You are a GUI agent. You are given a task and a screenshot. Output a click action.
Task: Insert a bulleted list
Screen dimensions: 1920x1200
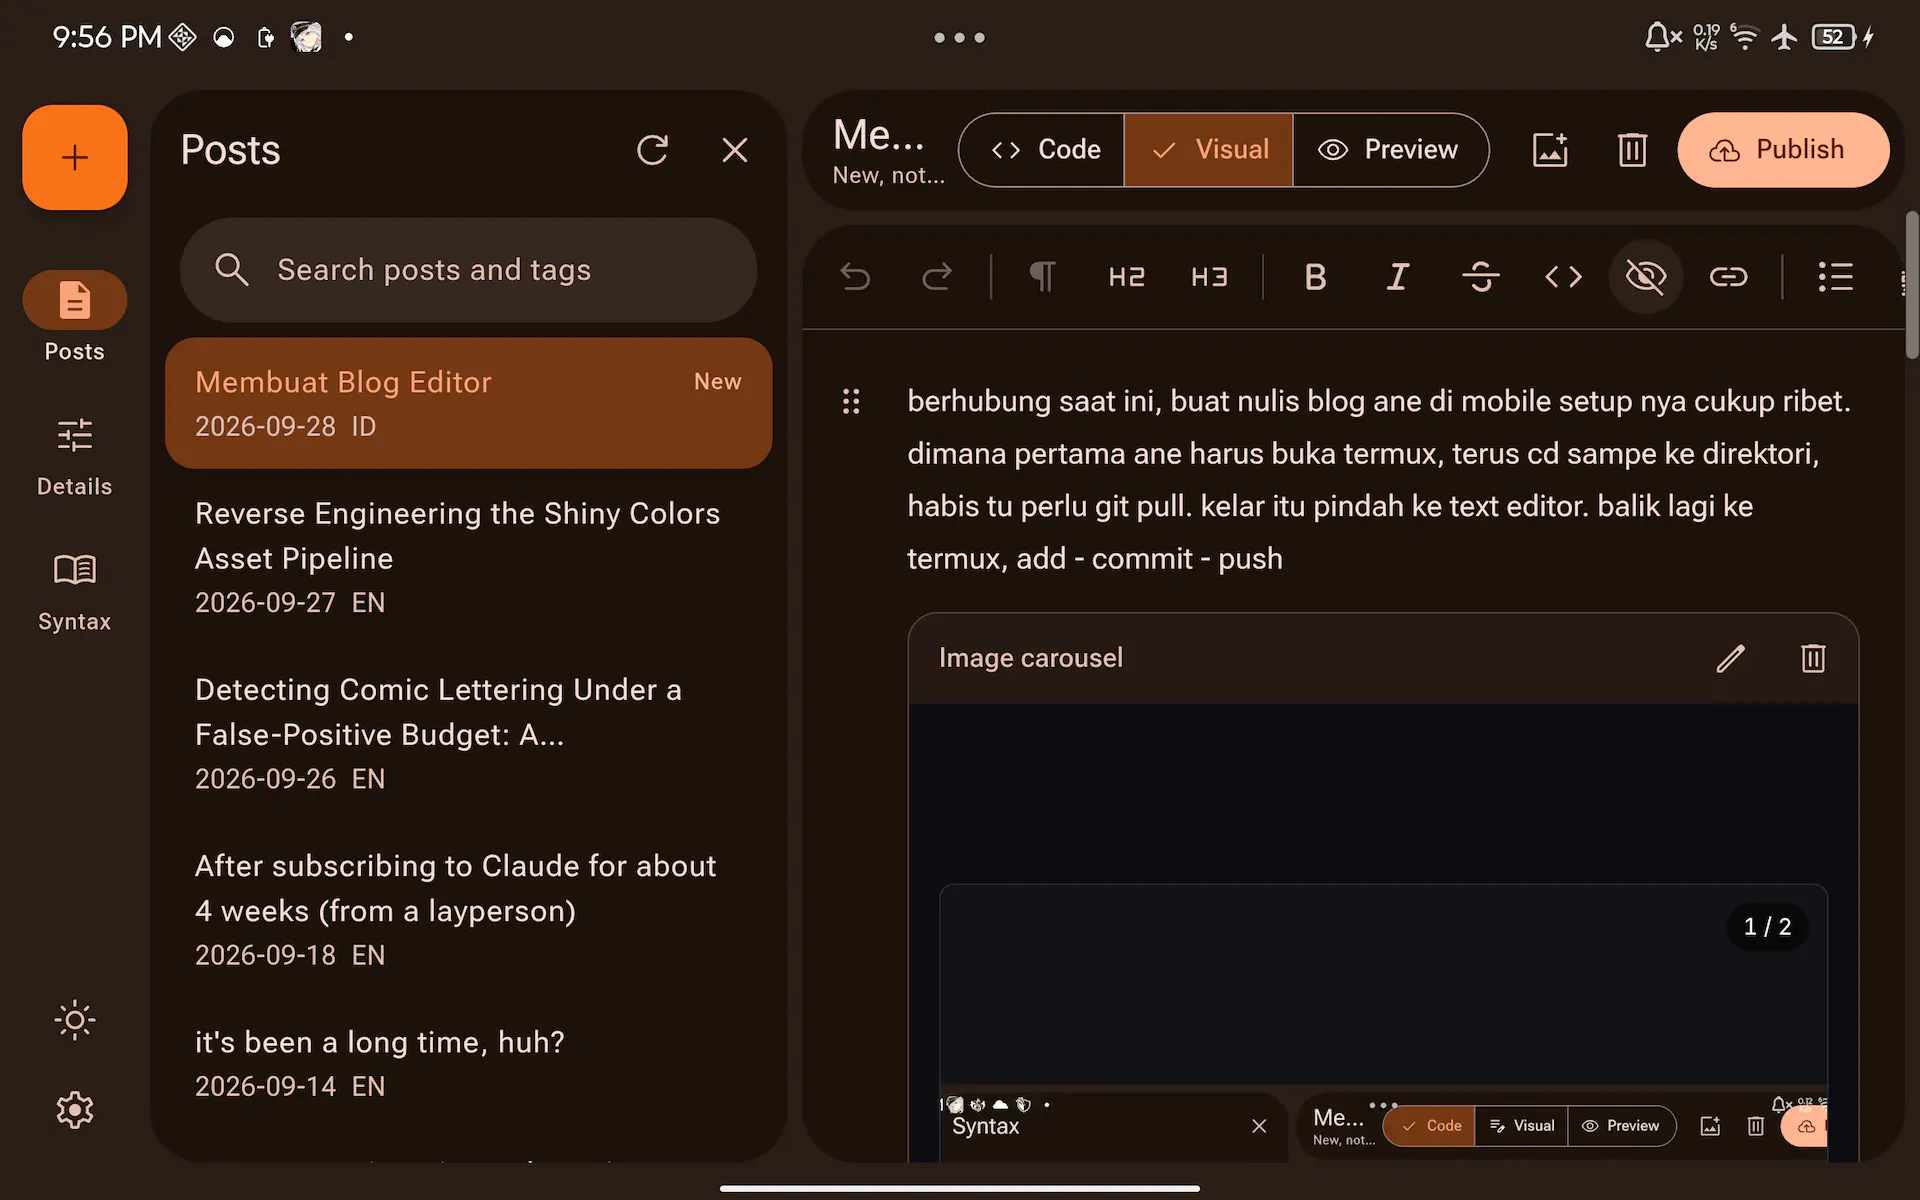pyautogui.click(x=1835, y=276)
